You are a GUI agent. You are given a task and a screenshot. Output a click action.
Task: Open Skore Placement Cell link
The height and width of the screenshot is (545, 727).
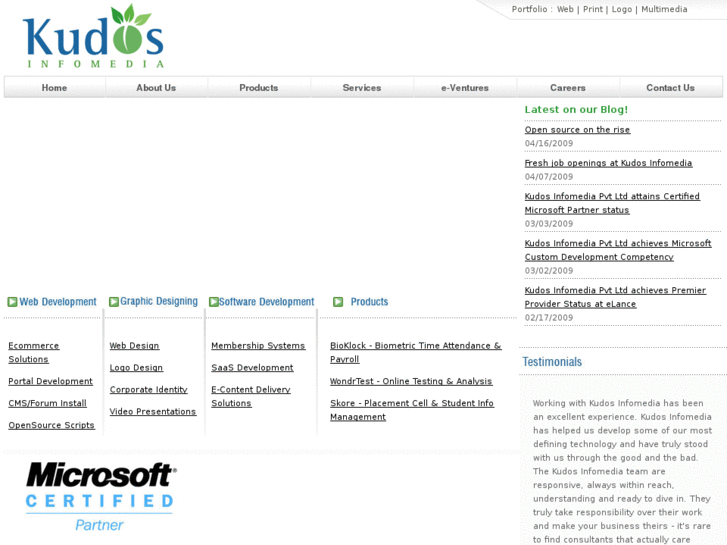412,410
